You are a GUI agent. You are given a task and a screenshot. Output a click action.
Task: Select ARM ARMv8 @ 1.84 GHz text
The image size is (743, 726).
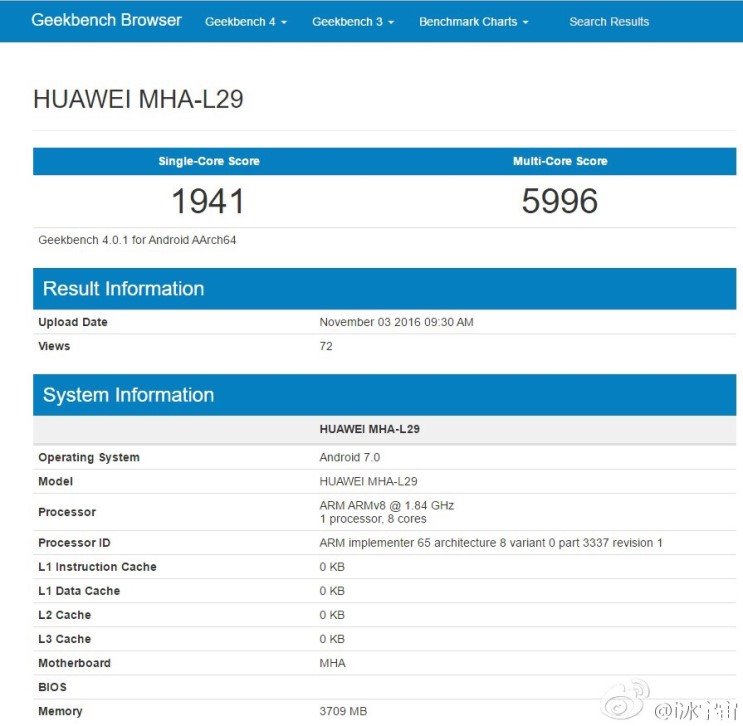tap(387, 506)
